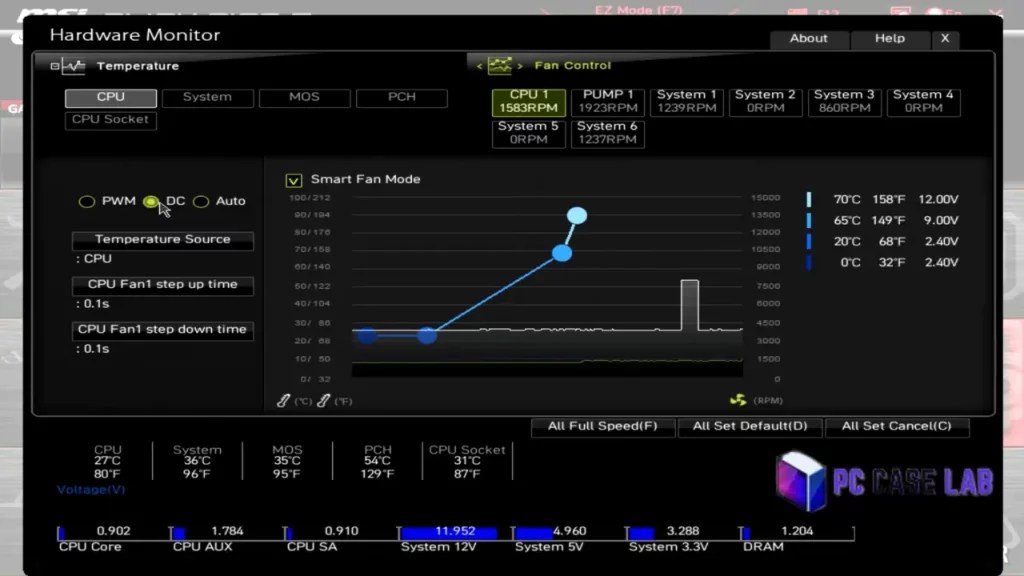Click the left arrow beside Fan Control
The image size is (1024, 576).
[x=478, y=65]
